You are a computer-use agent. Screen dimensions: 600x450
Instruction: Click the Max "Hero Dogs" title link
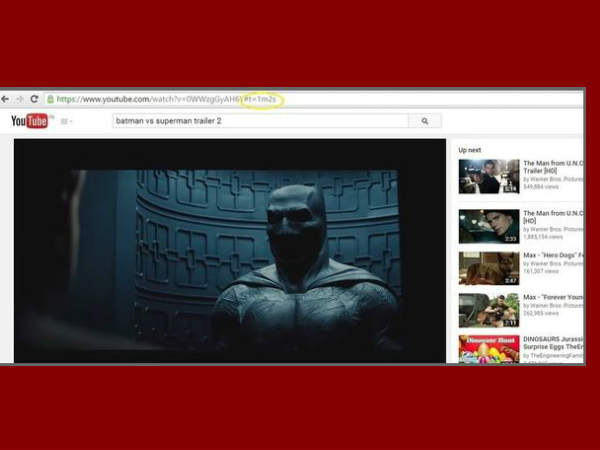553,255
